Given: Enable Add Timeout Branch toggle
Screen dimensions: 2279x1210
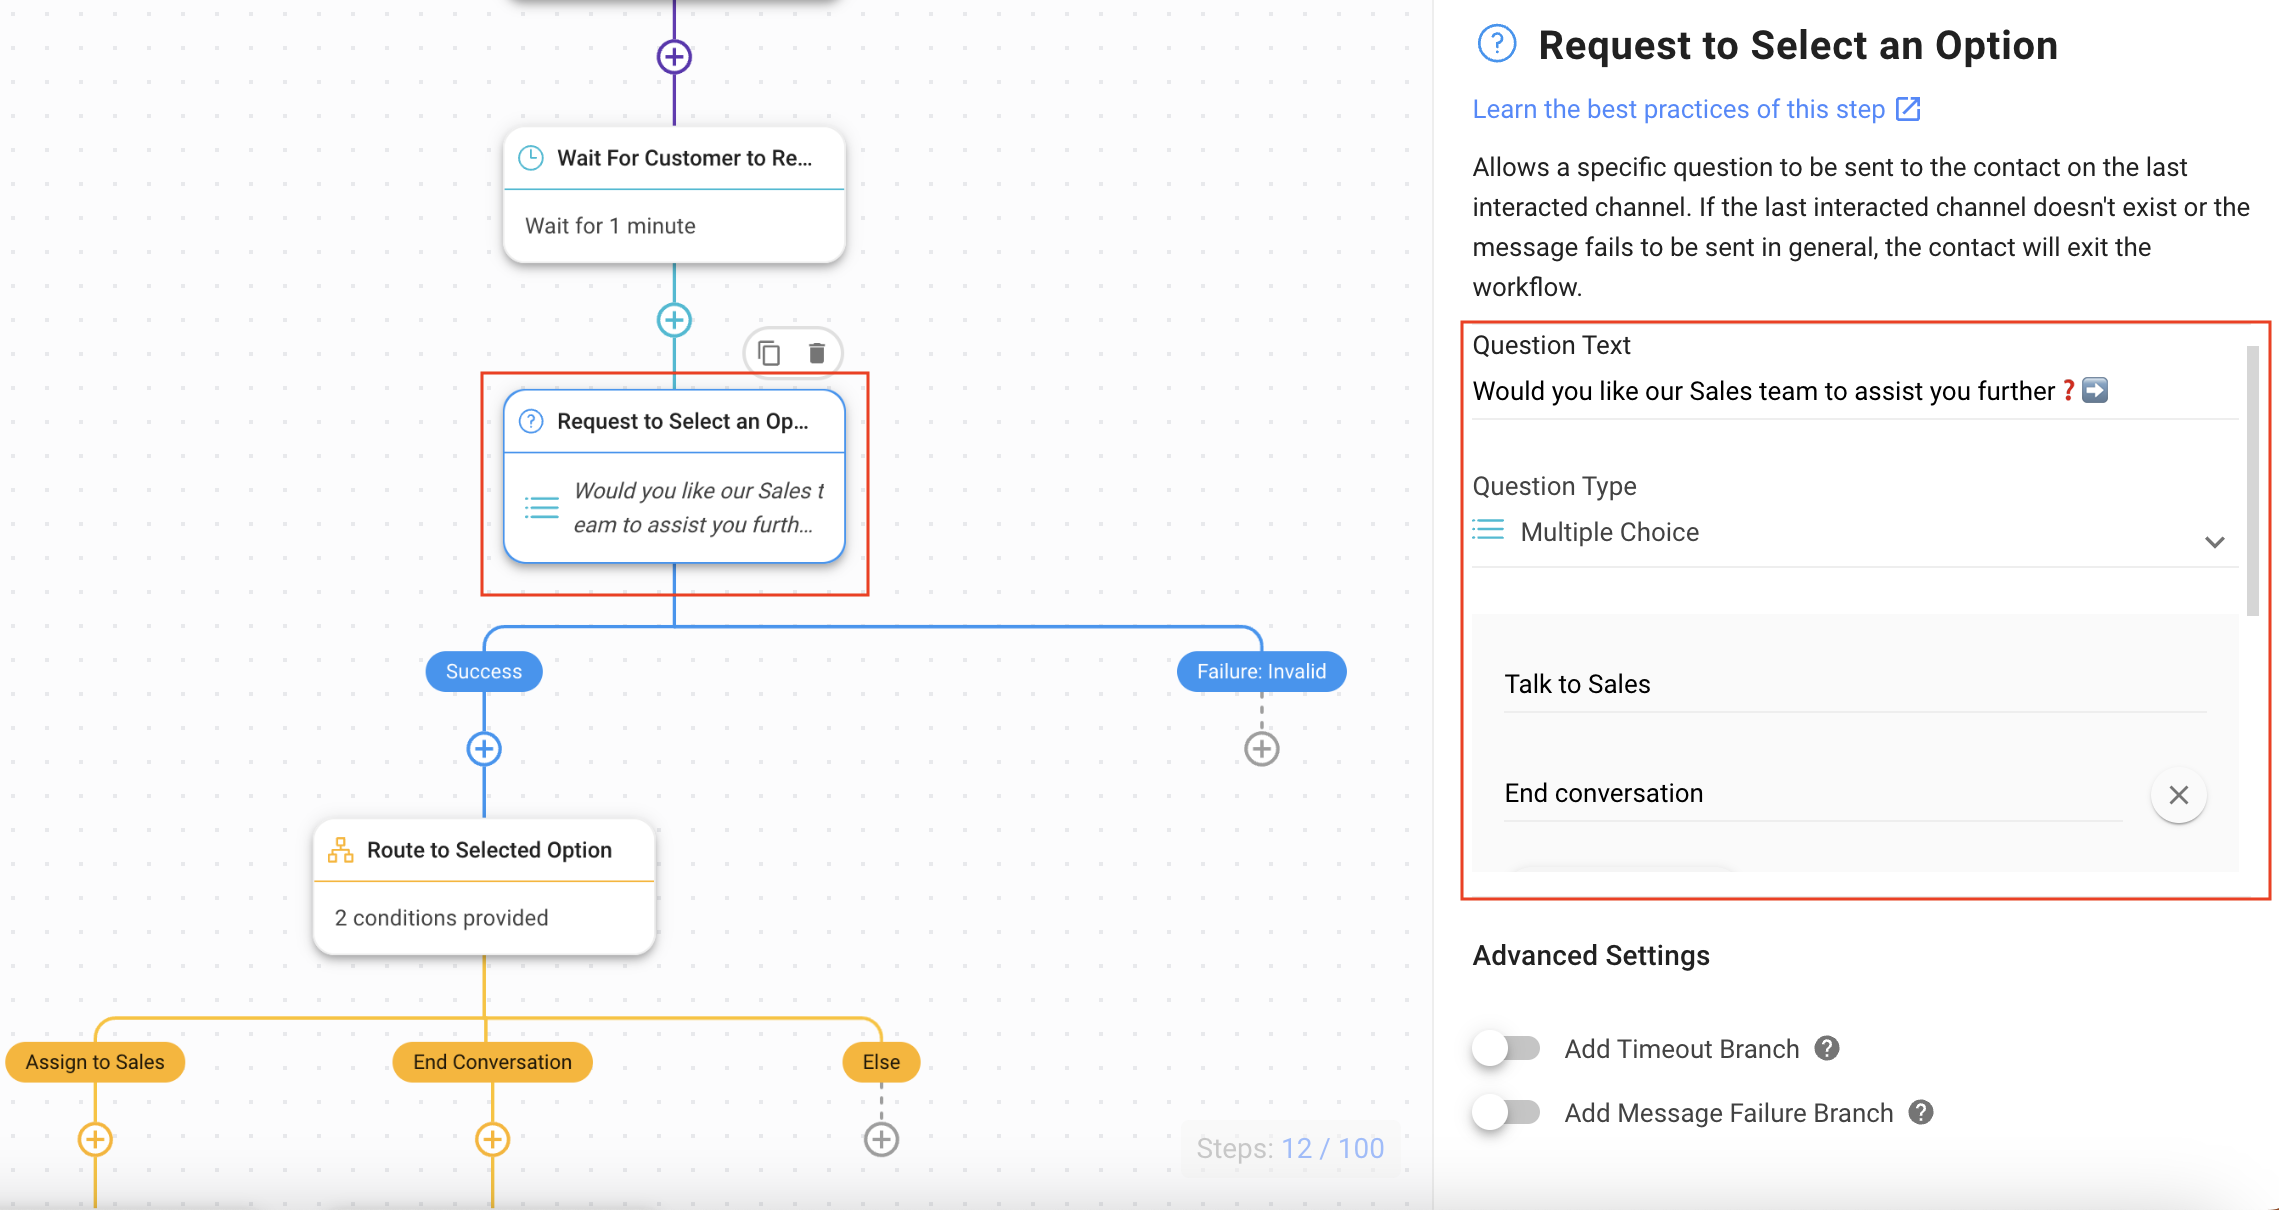Looking at the screenshot, I should 1506,1048.
